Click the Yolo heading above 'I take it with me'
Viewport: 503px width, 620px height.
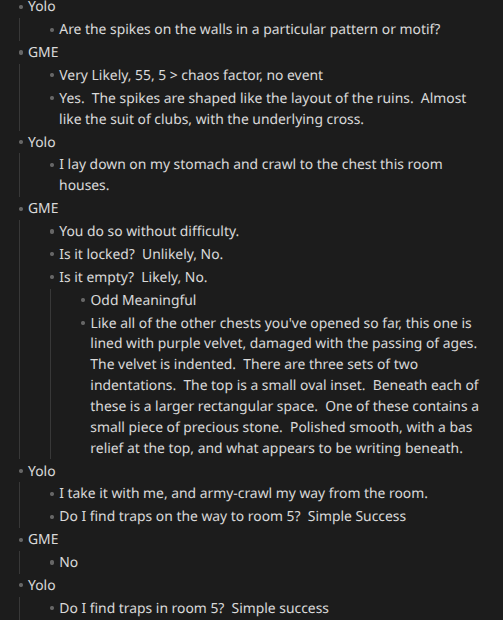(42, 471)
